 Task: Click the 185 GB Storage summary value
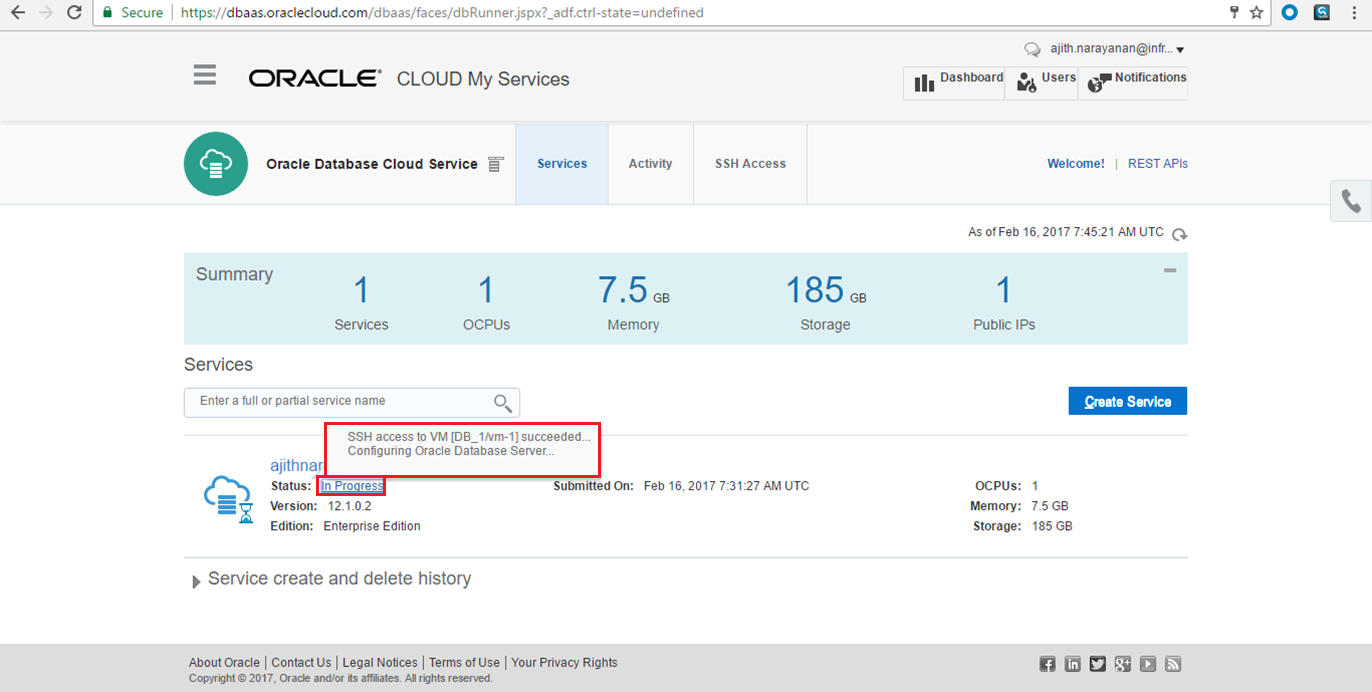[826, 290]
